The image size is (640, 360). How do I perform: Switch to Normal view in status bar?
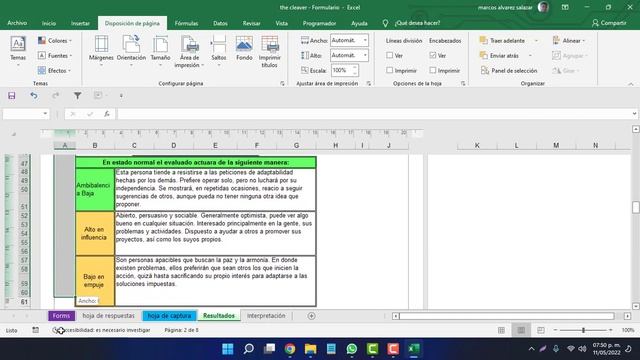501,330
